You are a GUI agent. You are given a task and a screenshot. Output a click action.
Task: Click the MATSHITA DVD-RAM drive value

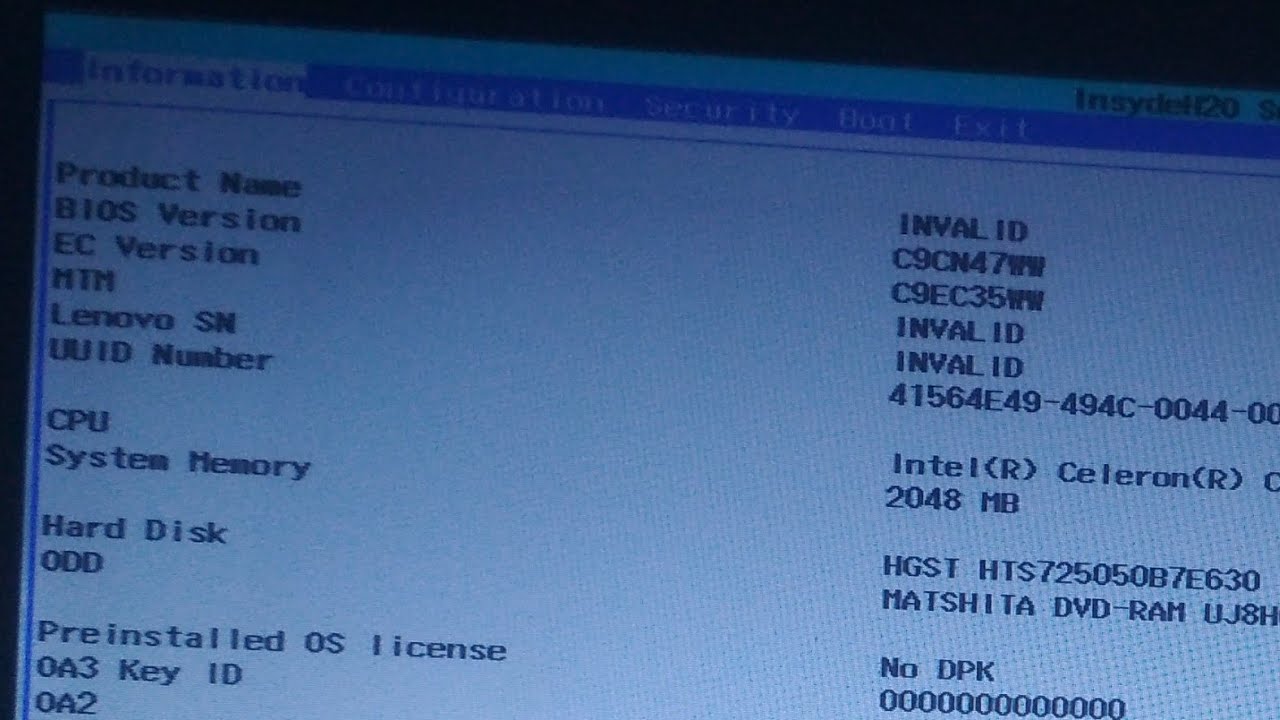1081,606
